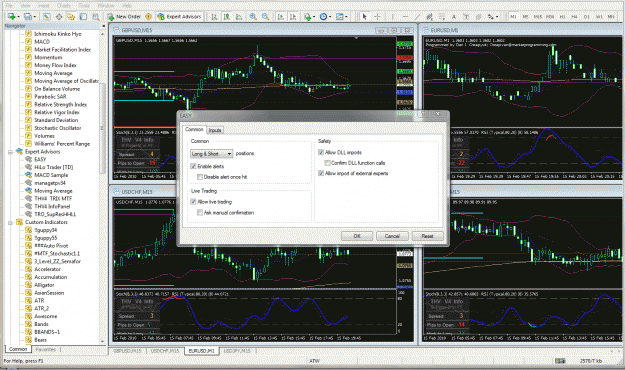Select the Horizontal line tool

click(405, 16)
